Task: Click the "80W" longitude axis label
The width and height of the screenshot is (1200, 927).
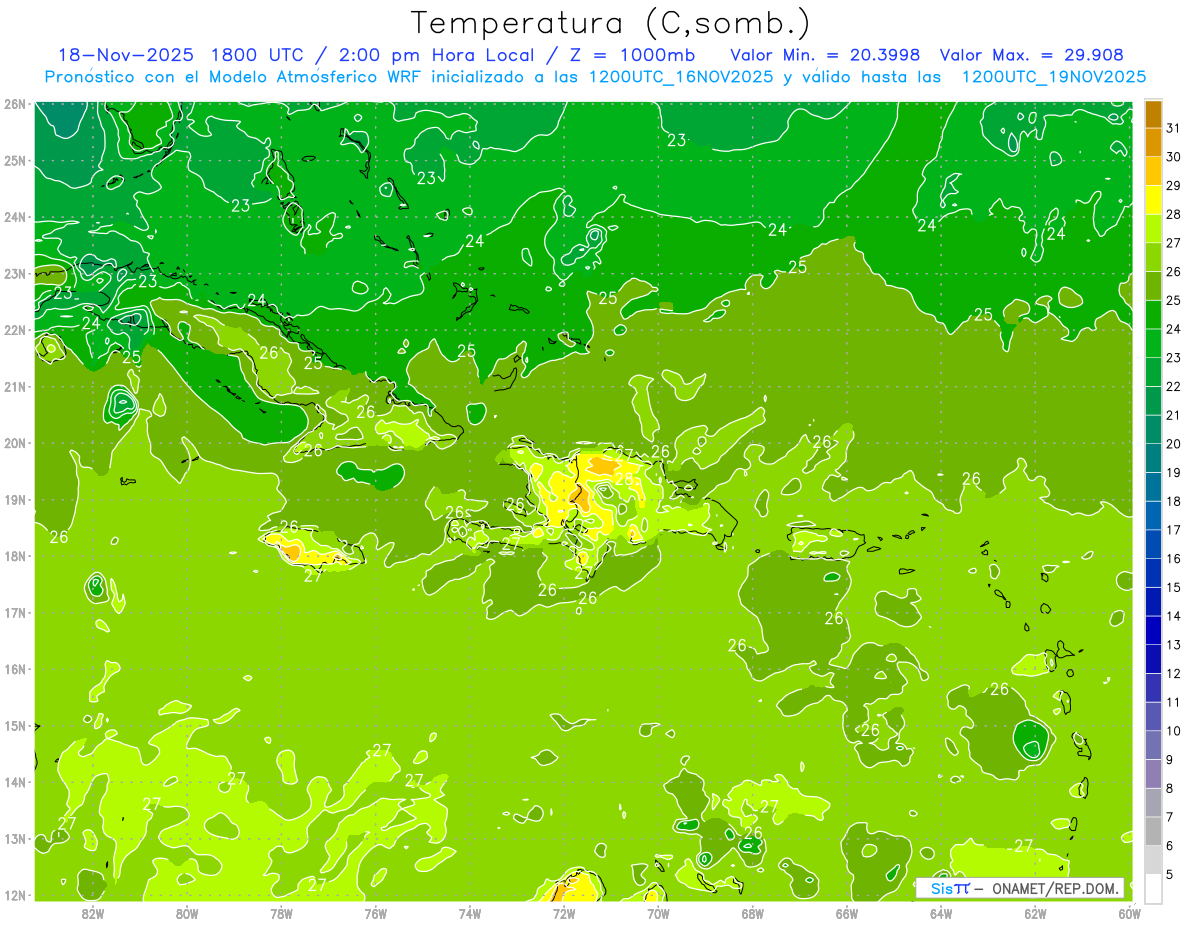Action: [187, 912]
